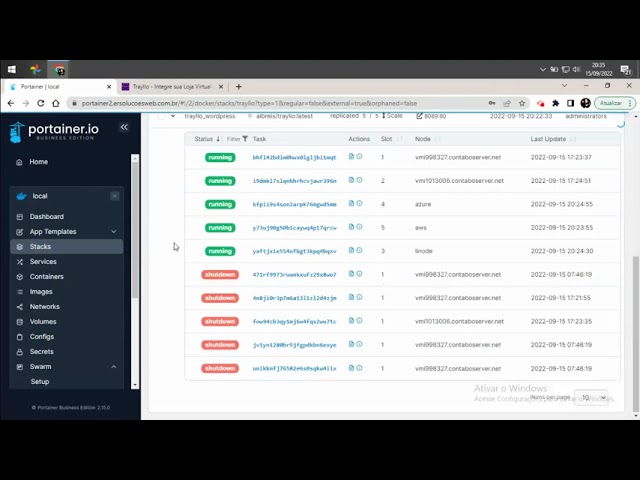Inspect the linode node task
640x480 pixels.
pyautogui.click(x=359, y=250)
